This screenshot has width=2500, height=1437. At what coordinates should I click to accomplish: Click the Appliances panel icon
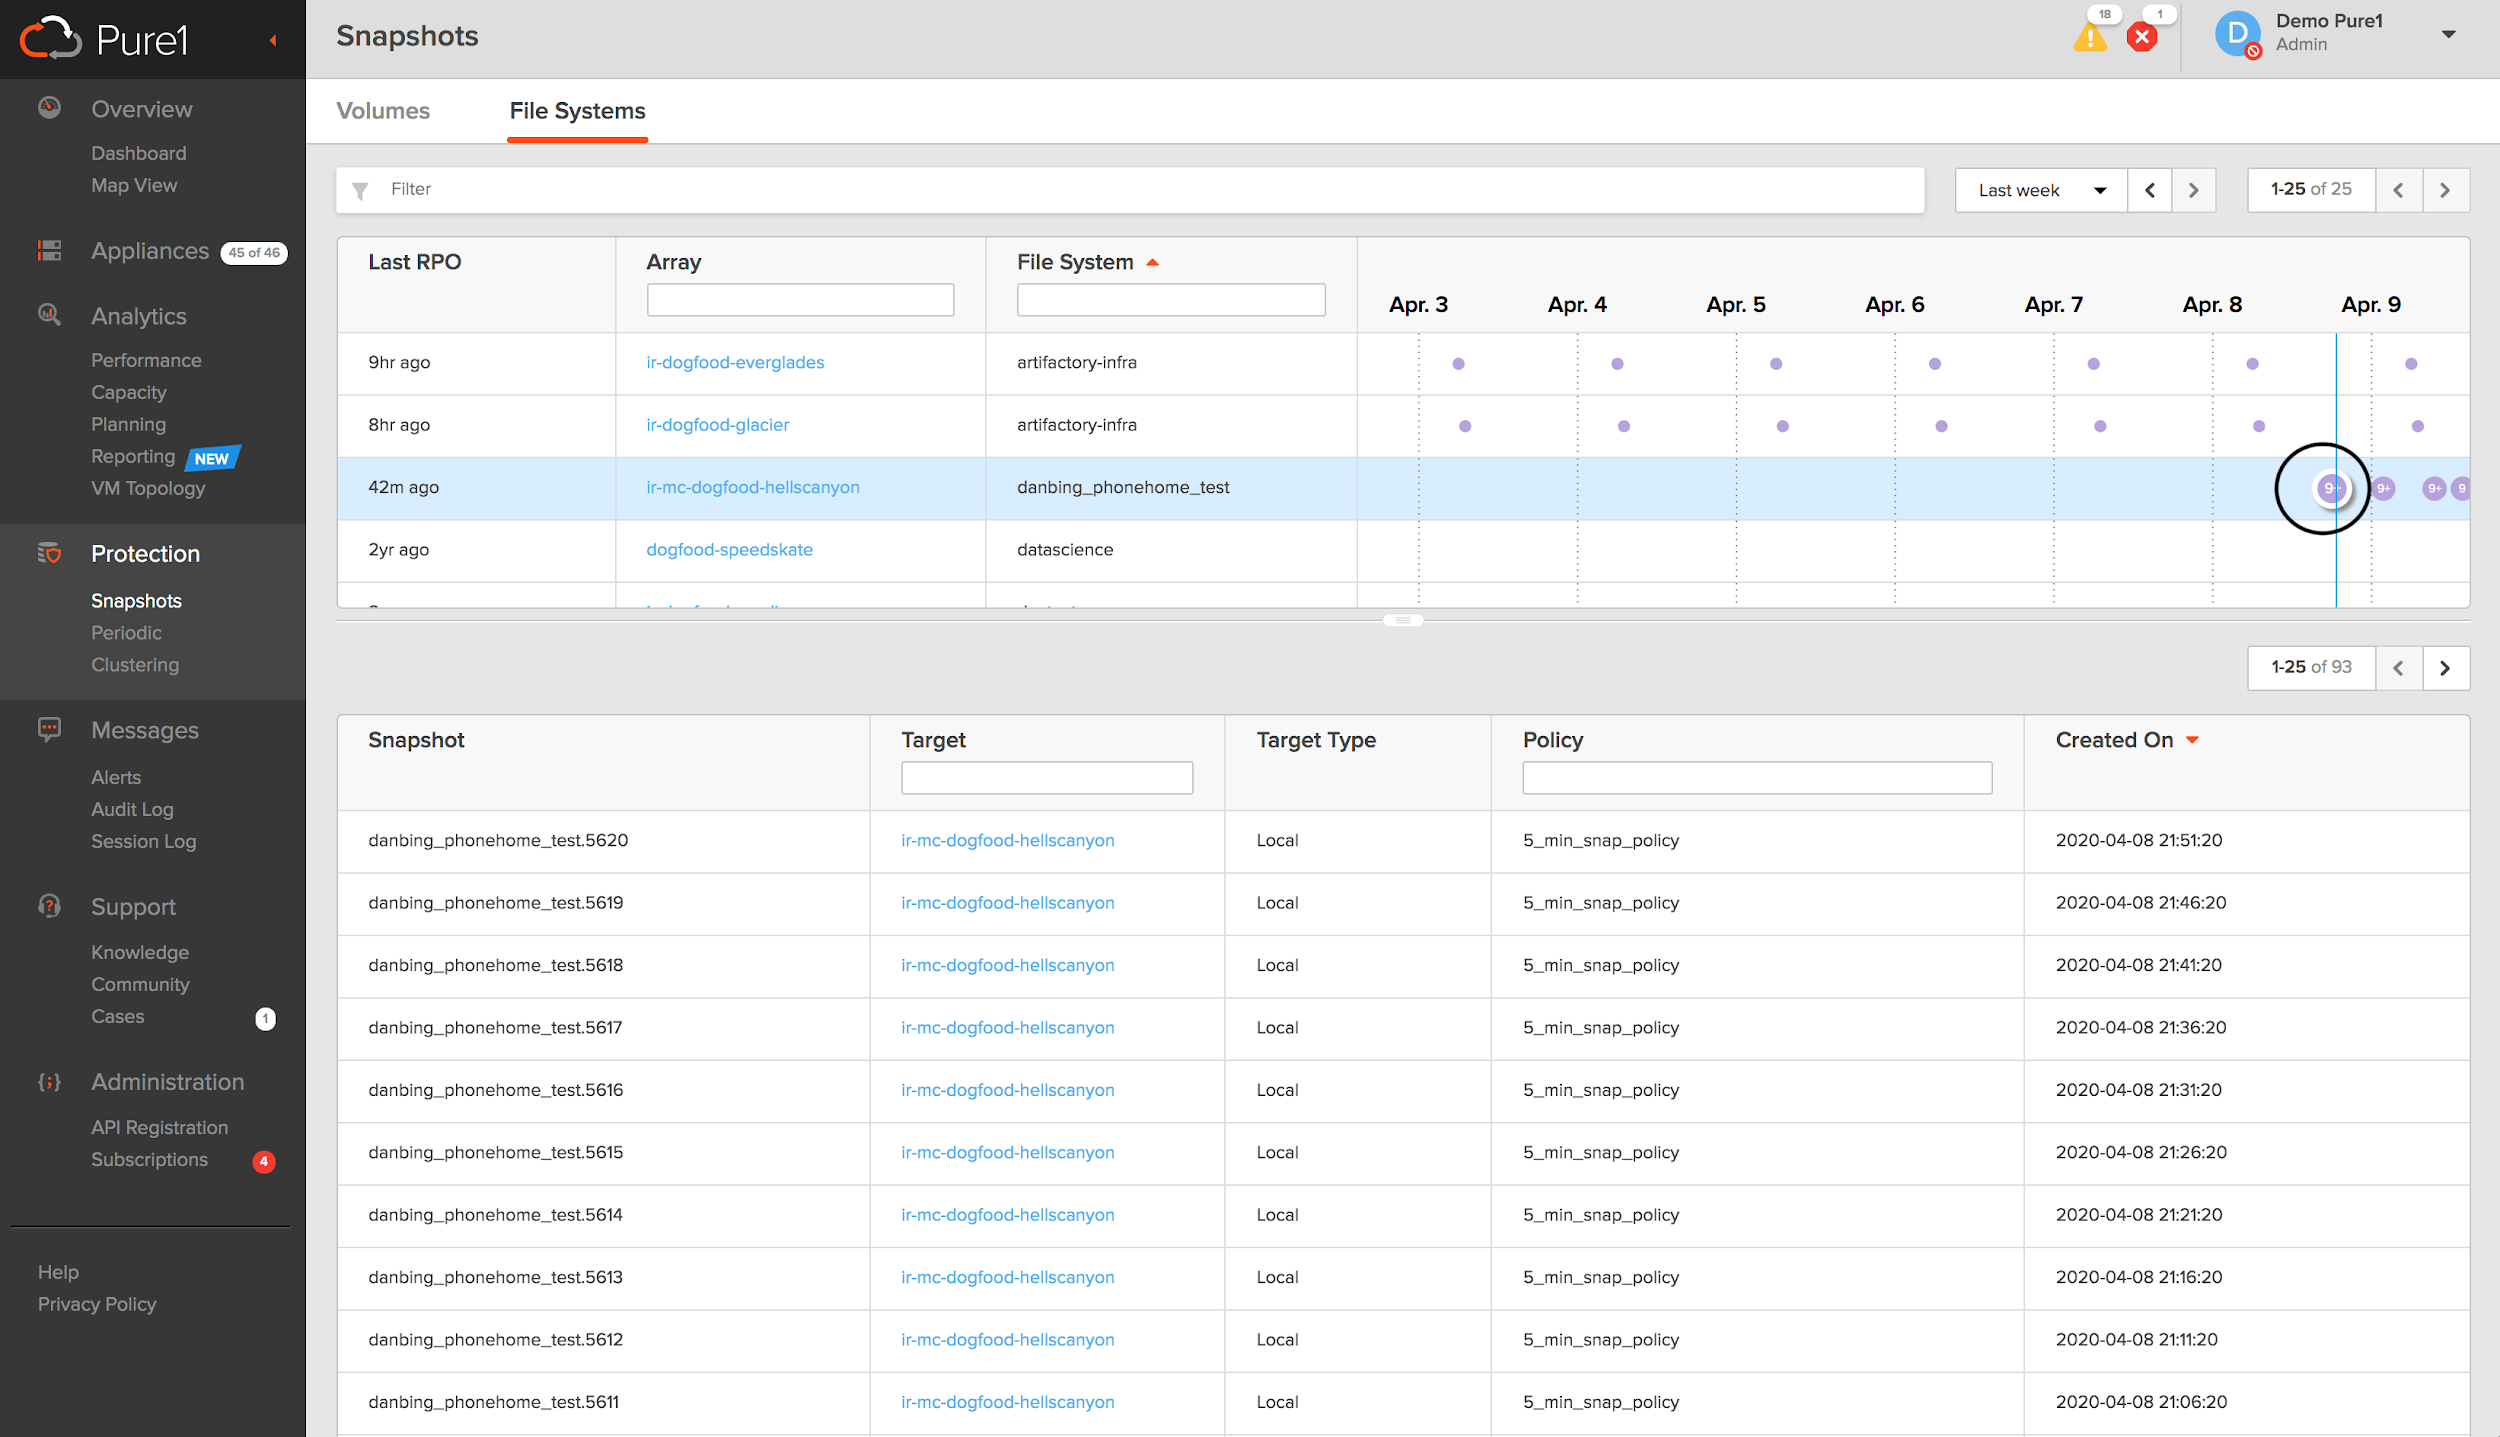[x=46, y=254]
